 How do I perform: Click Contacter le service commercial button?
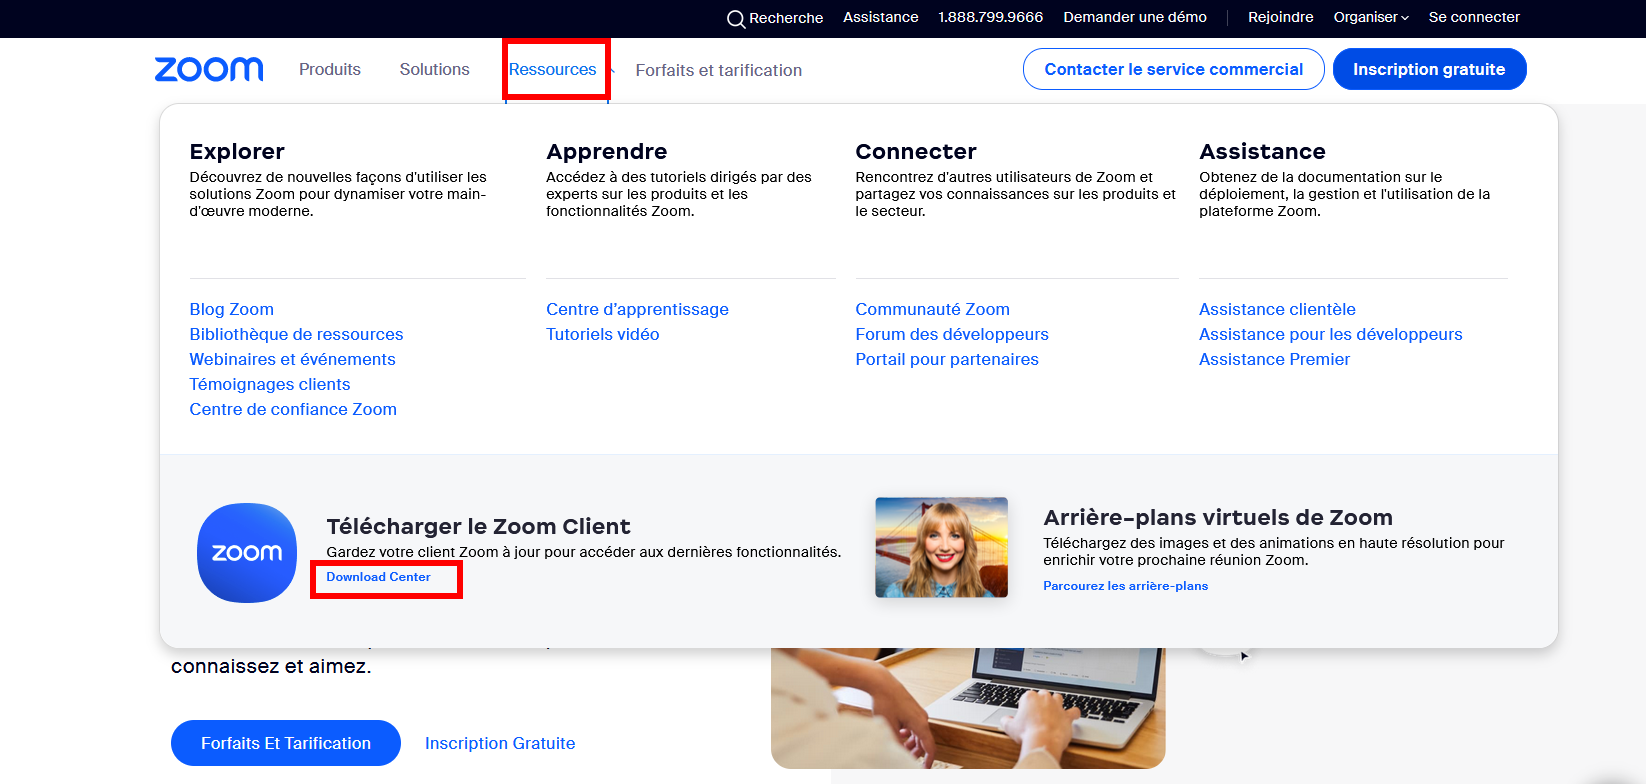pos(1174,69)
